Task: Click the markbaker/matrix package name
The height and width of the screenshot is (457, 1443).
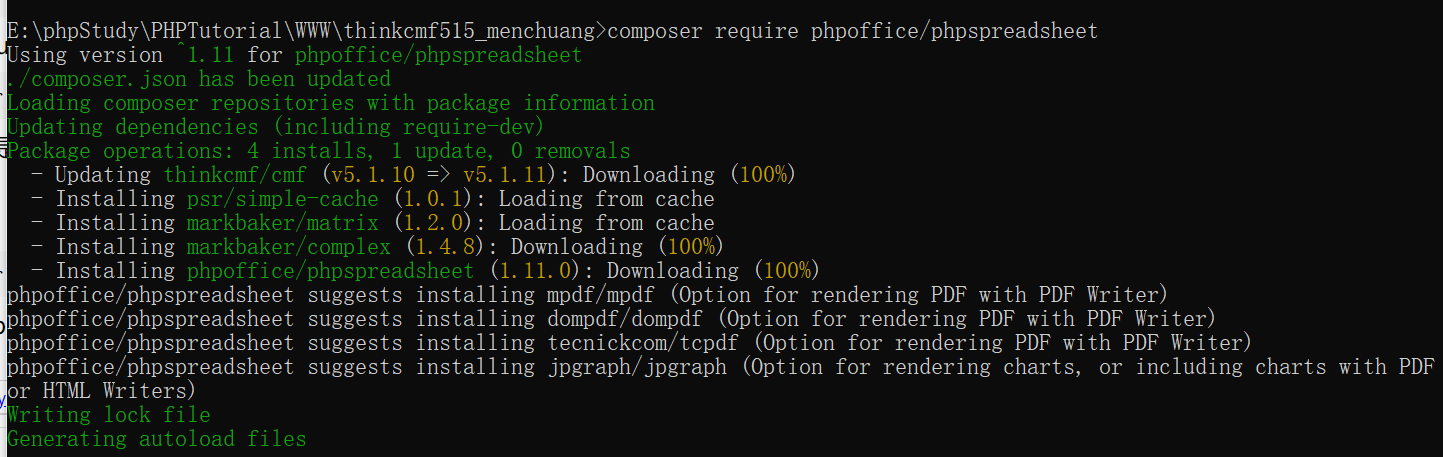Action: click(x=282, y=223)
